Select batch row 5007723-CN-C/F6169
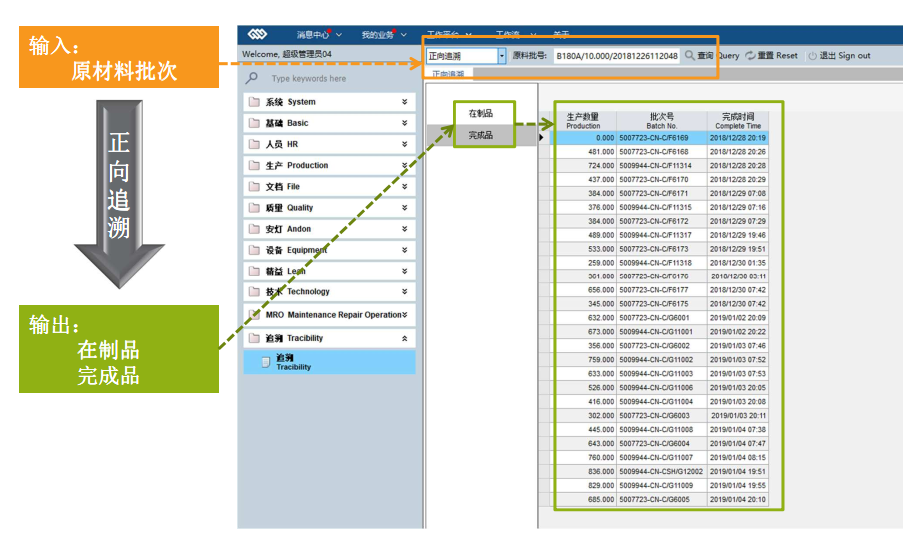Image resolution: width=922 pixels, height=544 pixels. (x=654, y=138)
